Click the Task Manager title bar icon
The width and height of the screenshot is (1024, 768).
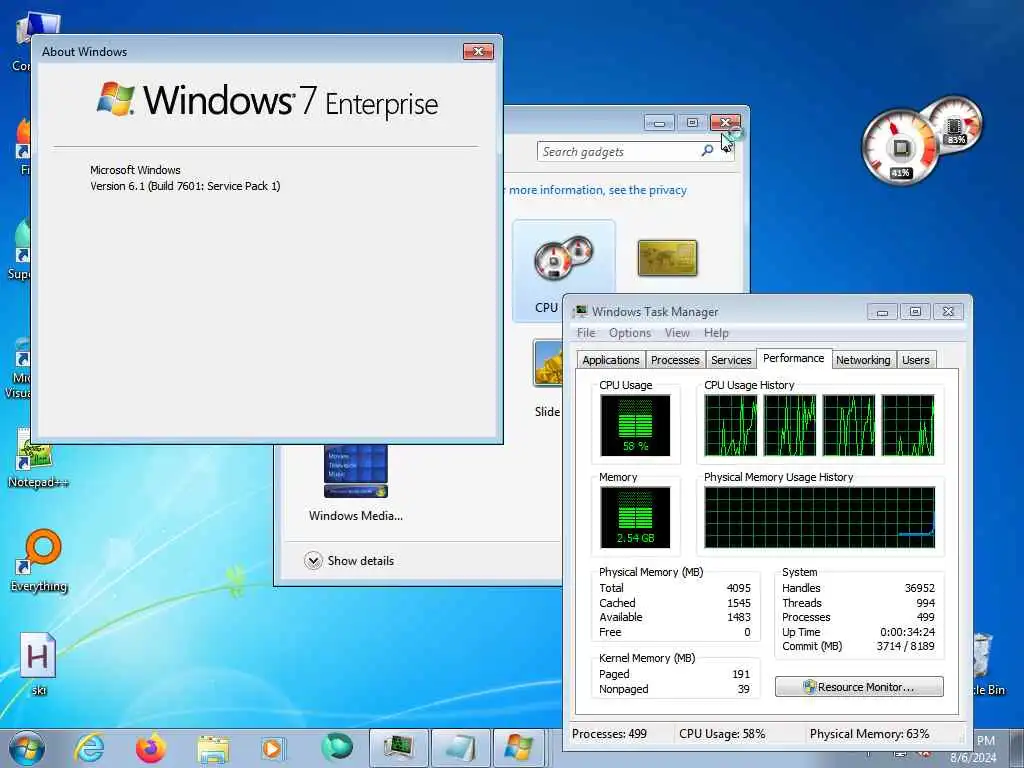580,312
